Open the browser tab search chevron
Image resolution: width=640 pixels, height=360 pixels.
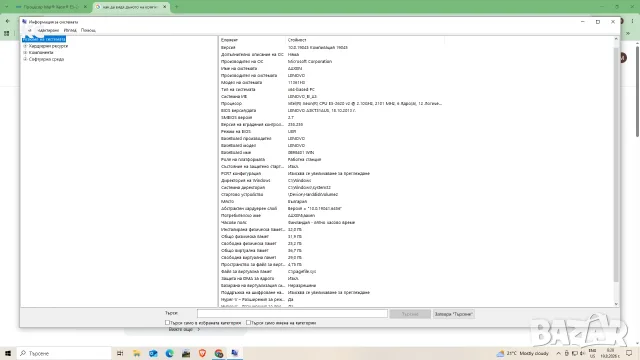[6, 7]
